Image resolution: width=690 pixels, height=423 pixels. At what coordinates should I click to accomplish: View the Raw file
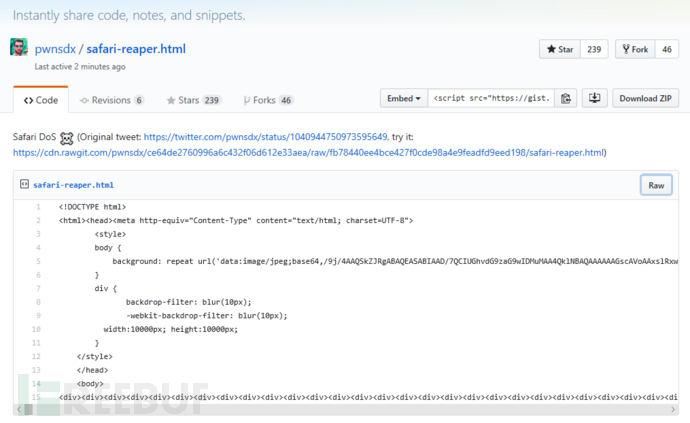656,185
